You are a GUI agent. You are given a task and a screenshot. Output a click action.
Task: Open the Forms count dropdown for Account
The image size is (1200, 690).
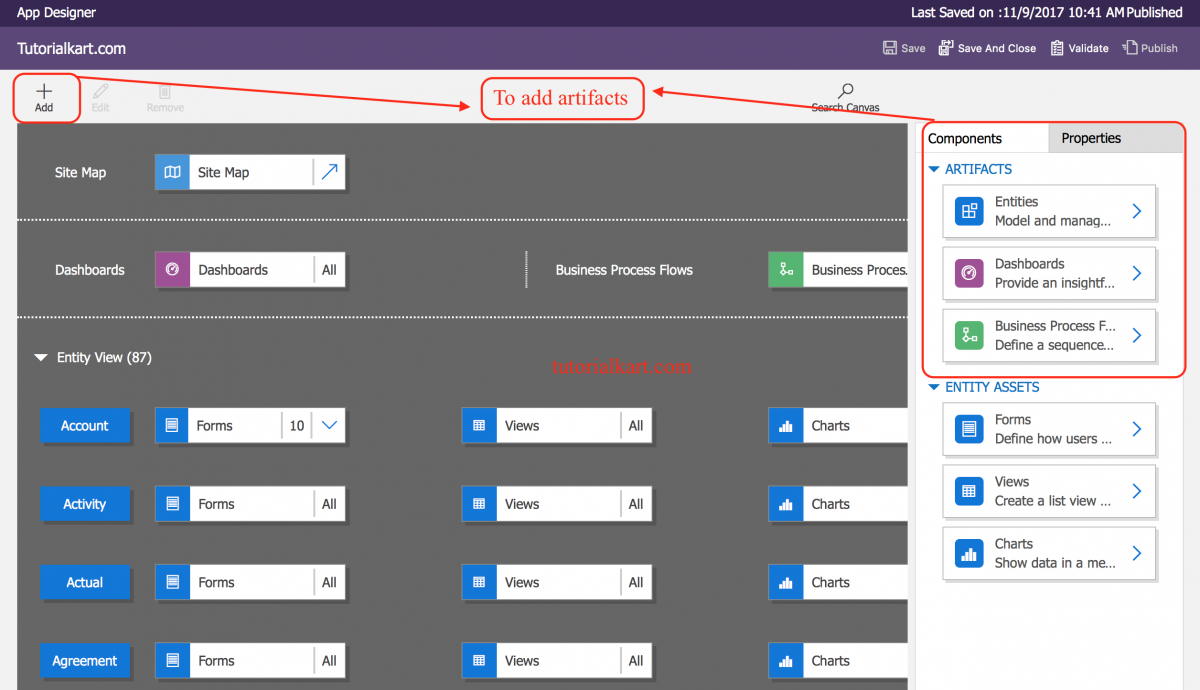tap(330, 425)
